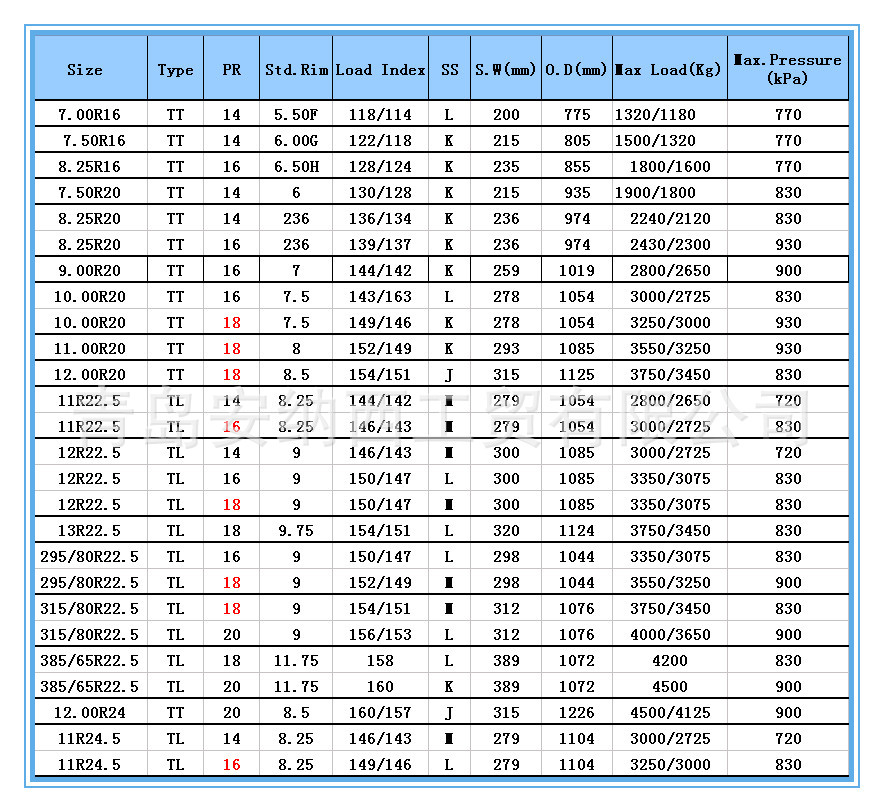Click the Max.Pressure (kPa) column header

point(788,69)
